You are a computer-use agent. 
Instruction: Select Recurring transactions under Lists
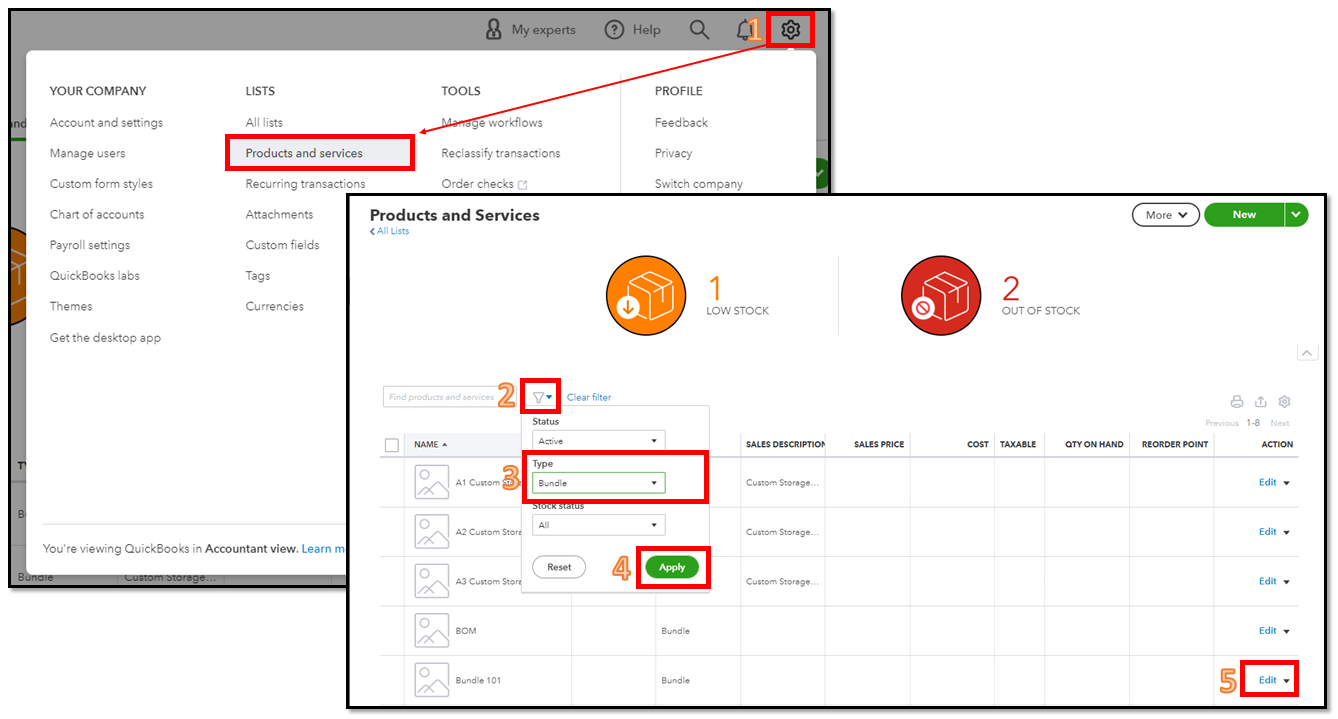[x=305, y=184]
